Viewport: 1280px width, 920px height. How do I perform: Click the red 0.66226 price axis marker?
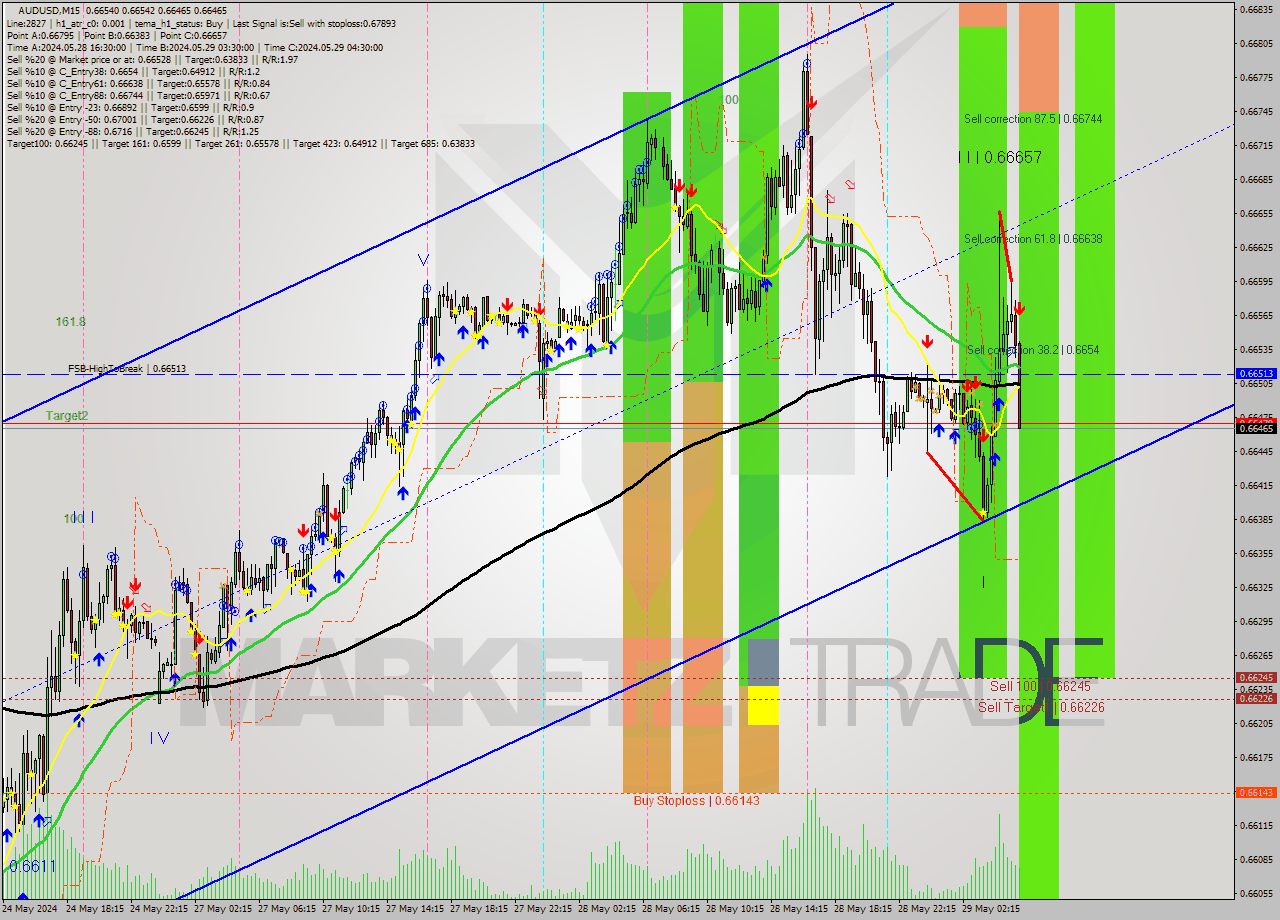click(x=1257, y=698)
